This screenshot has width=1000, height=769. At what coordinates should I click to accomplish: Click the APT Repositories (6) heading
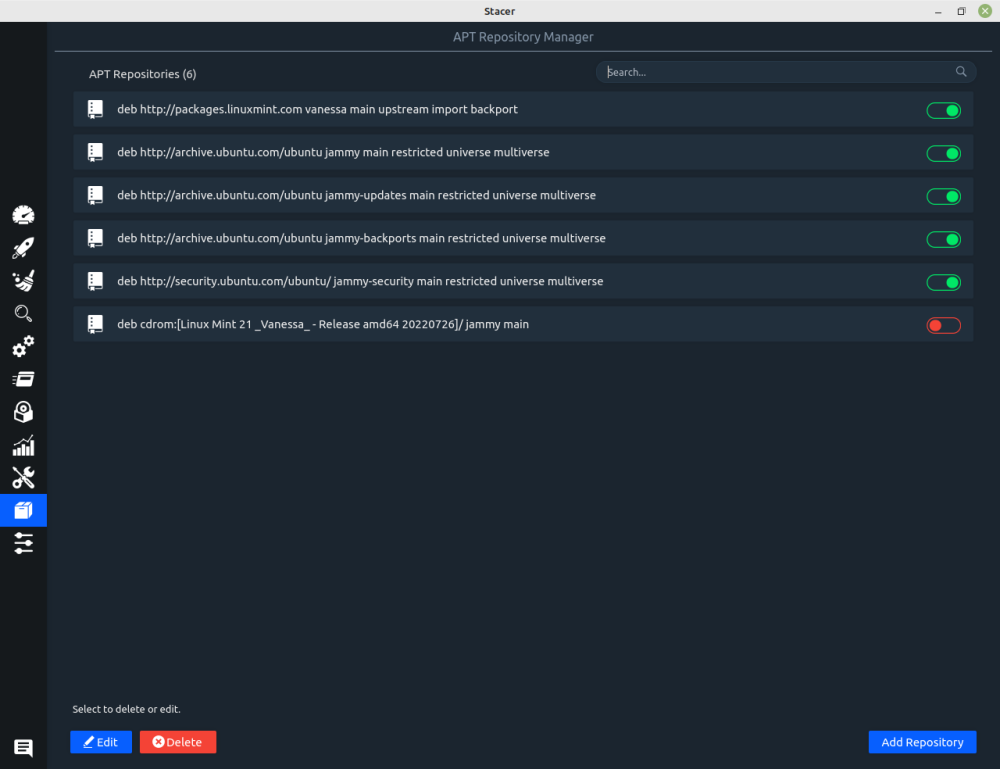tap(142, 74)
